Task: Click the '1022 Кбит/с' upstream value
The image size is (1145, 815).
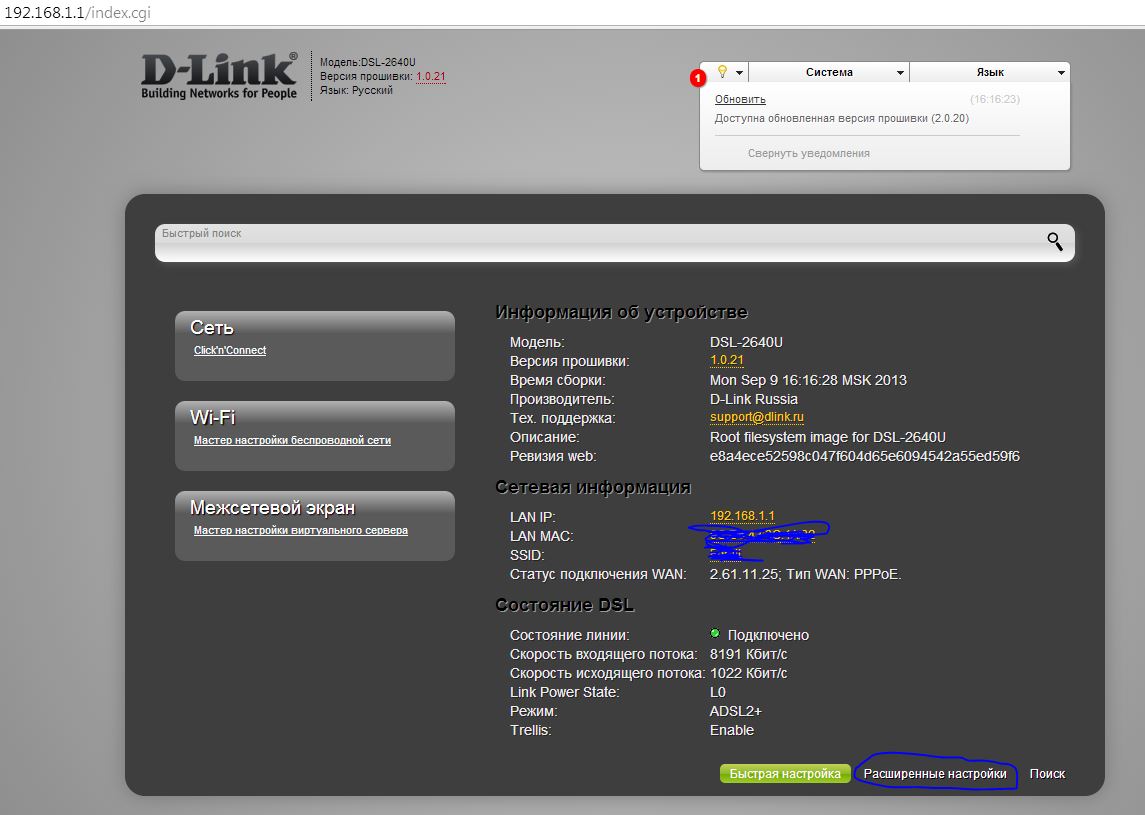Action: click(x=748, y=673)
